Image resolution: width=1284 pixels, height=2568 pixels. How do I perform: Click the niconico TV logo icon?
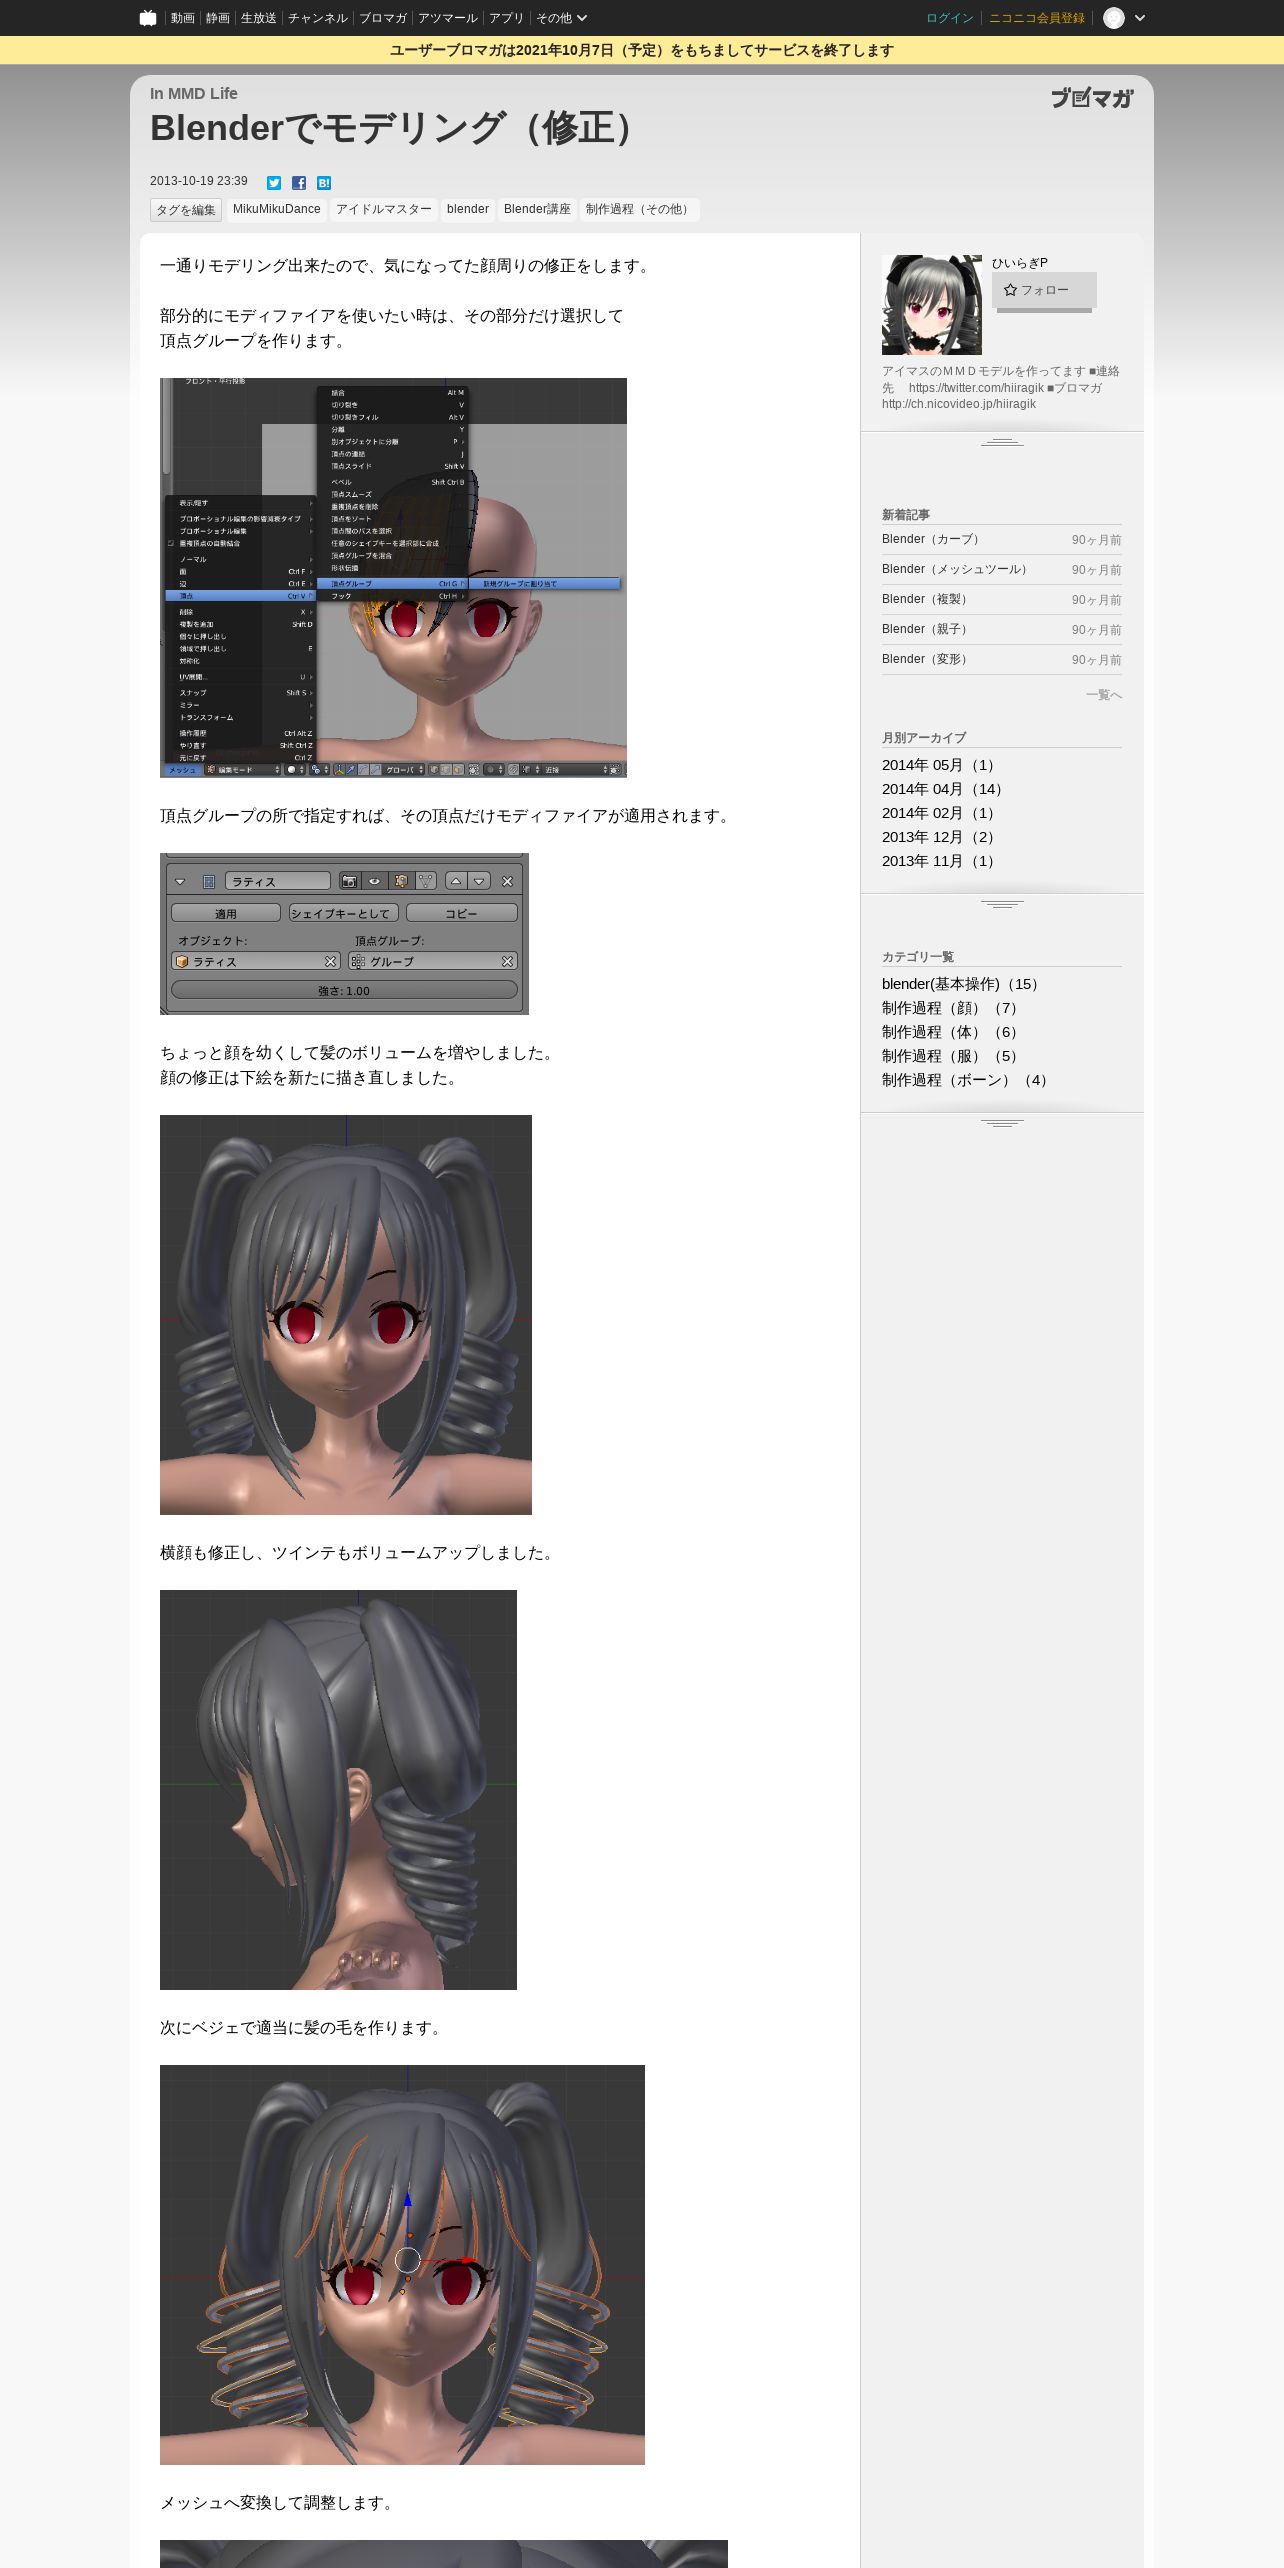tap(148, 18)
